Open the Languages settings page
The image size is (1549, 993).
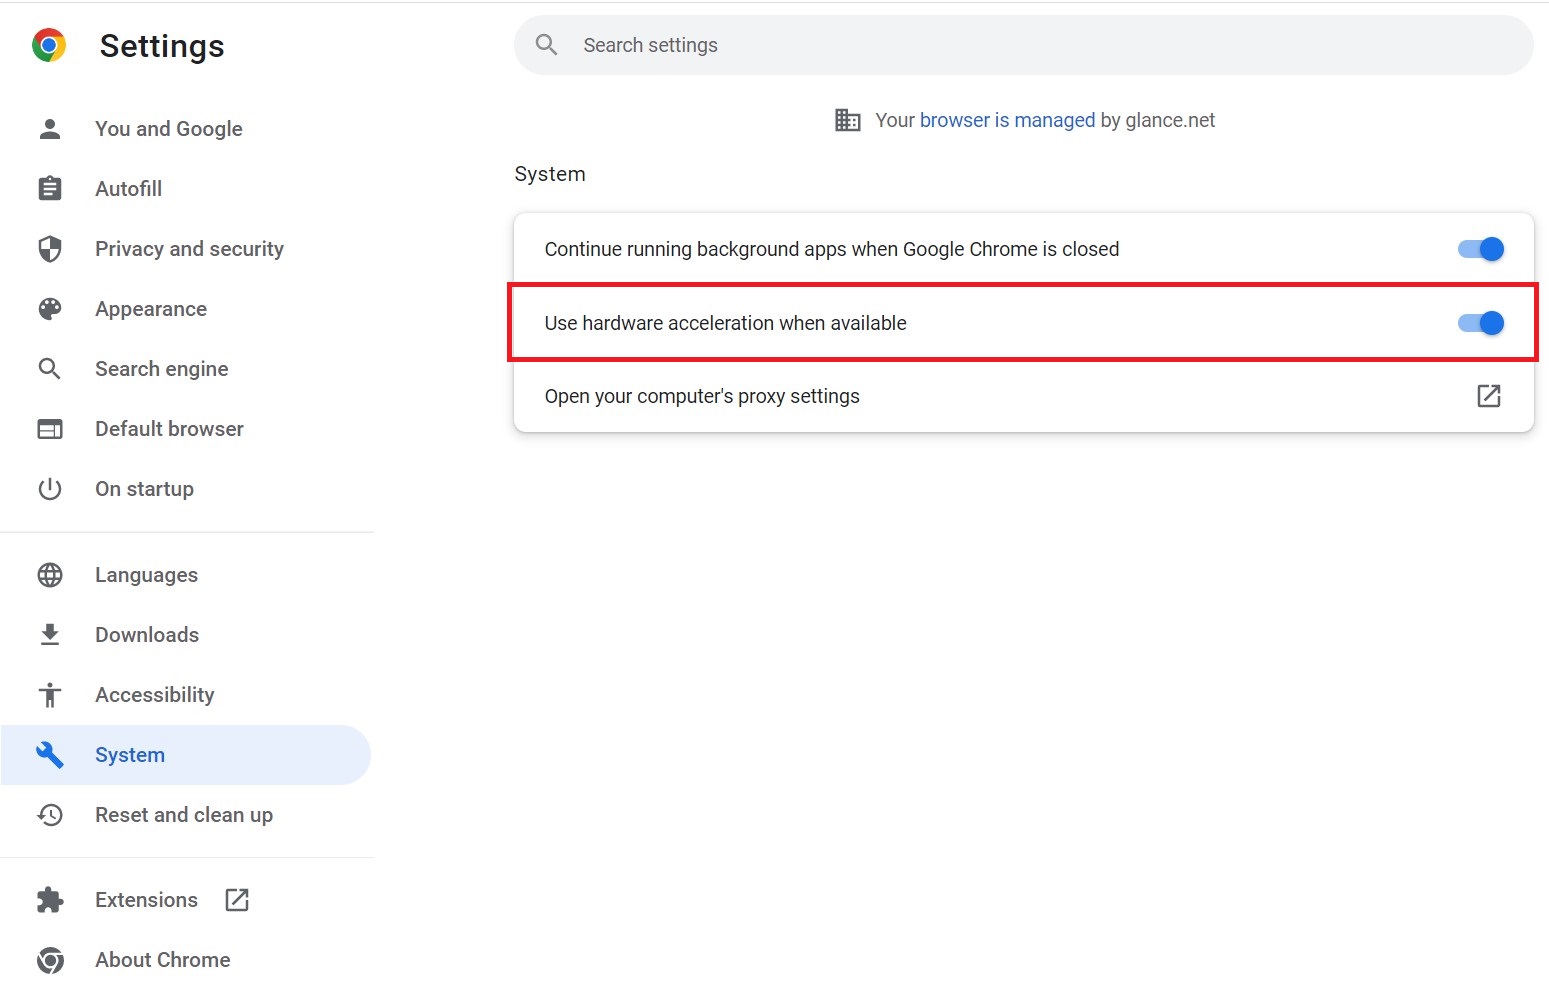(x=146, y=575)
